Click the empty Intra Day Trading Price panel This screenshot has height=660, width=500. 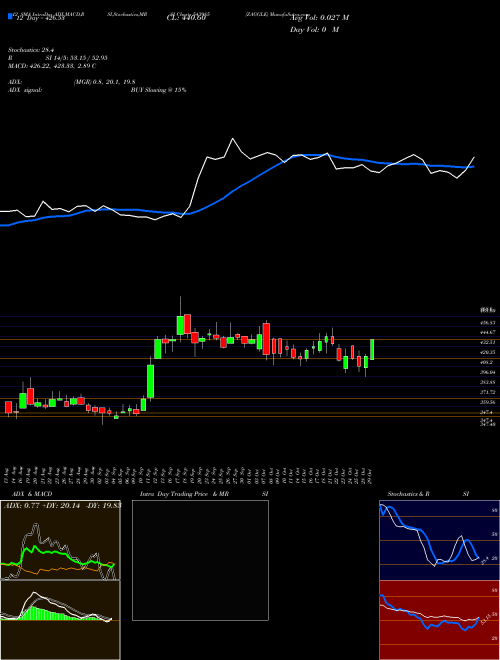[200, 560]
